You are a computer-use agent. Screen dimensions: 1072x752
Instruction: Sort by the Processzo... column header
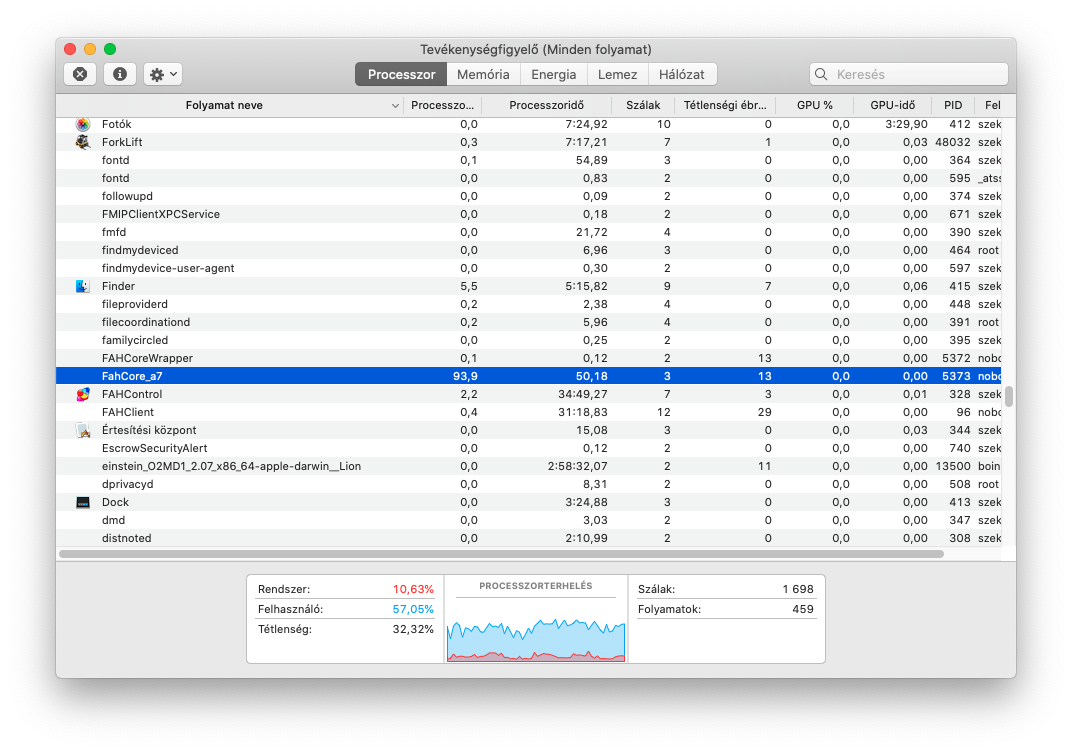click(x=442, y=105)
